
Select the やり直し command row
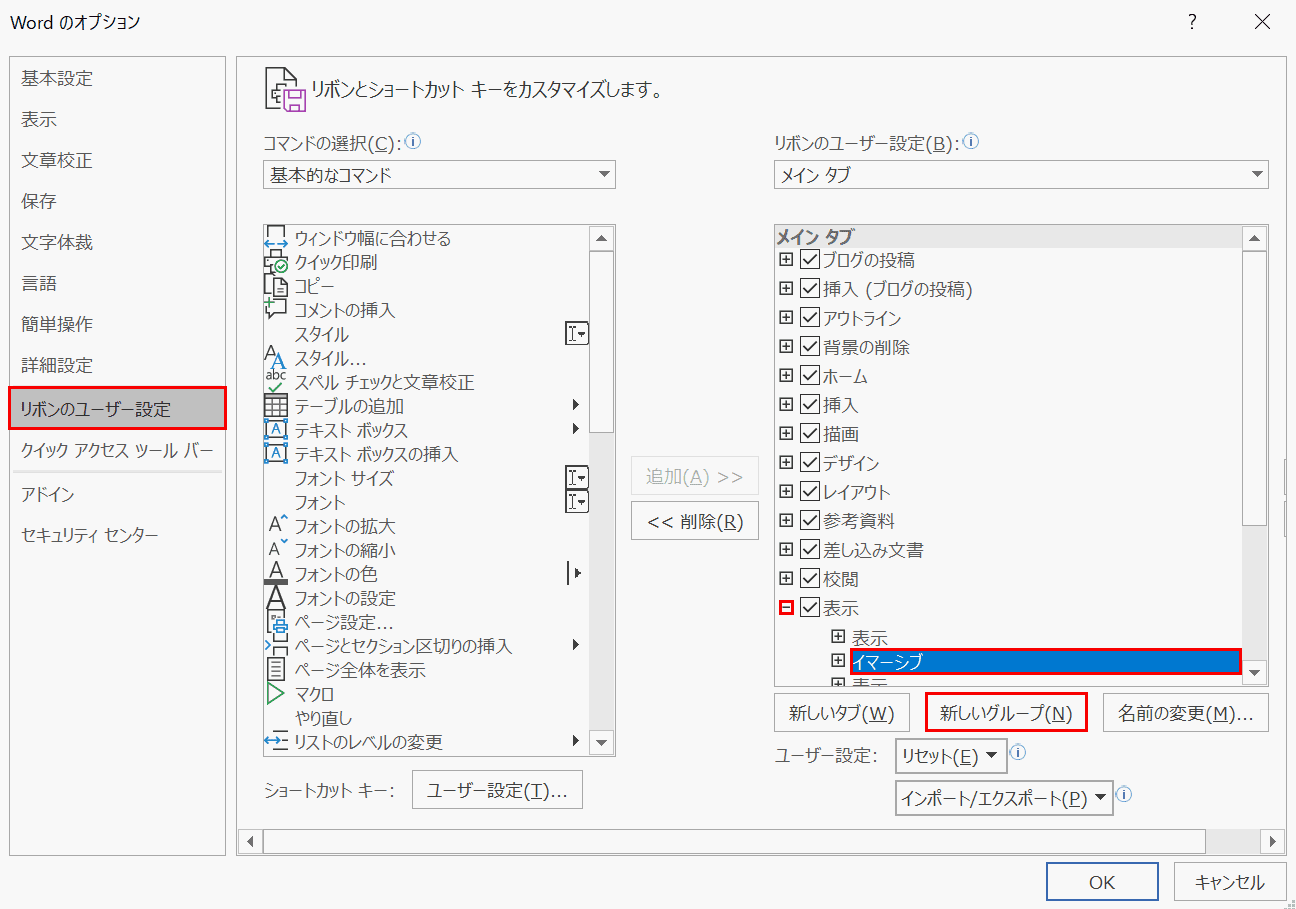426,718
